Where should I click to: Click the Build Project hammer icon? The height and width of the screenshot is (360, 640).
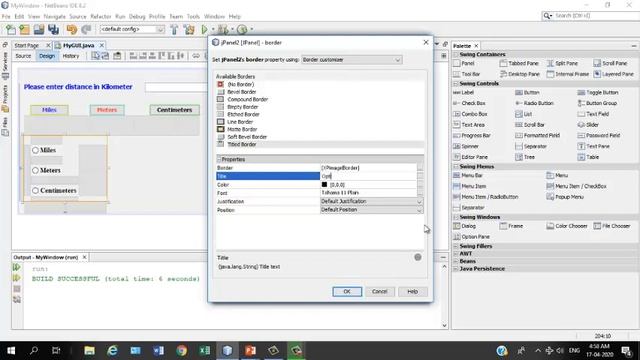click(x=174, y=29)
